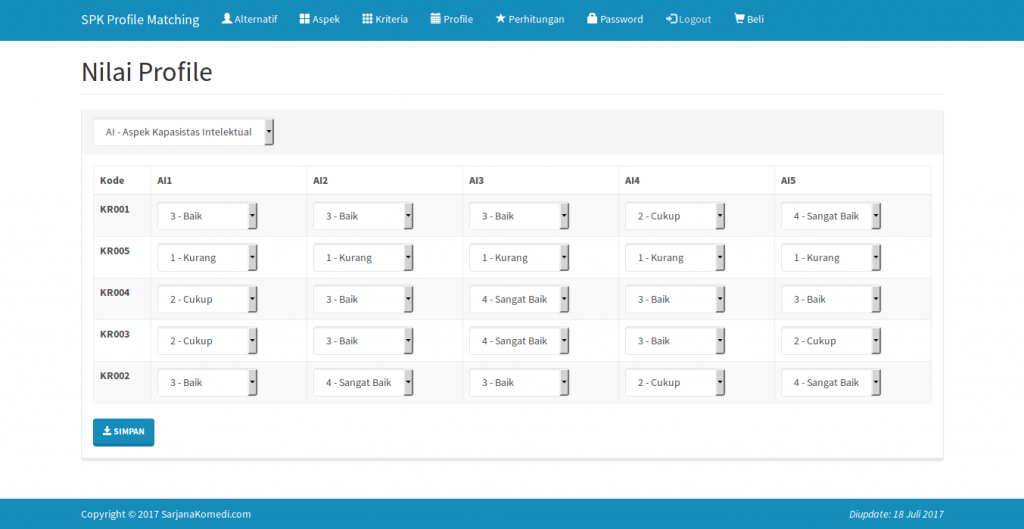Click the sign-out icon beside Logout

[x=672, y=19]
